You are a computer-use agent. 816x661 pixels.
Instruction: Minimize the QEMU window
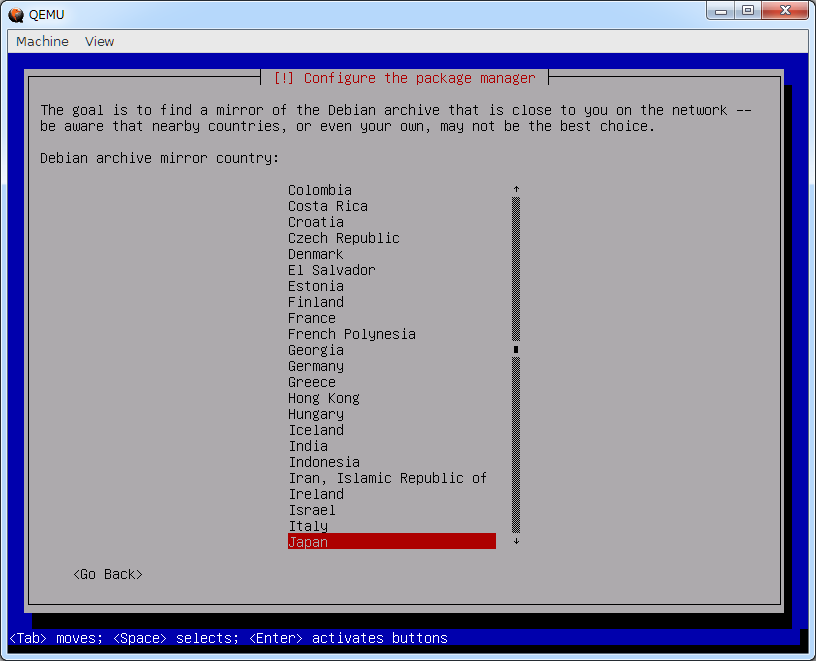click(x=721, y=10)
